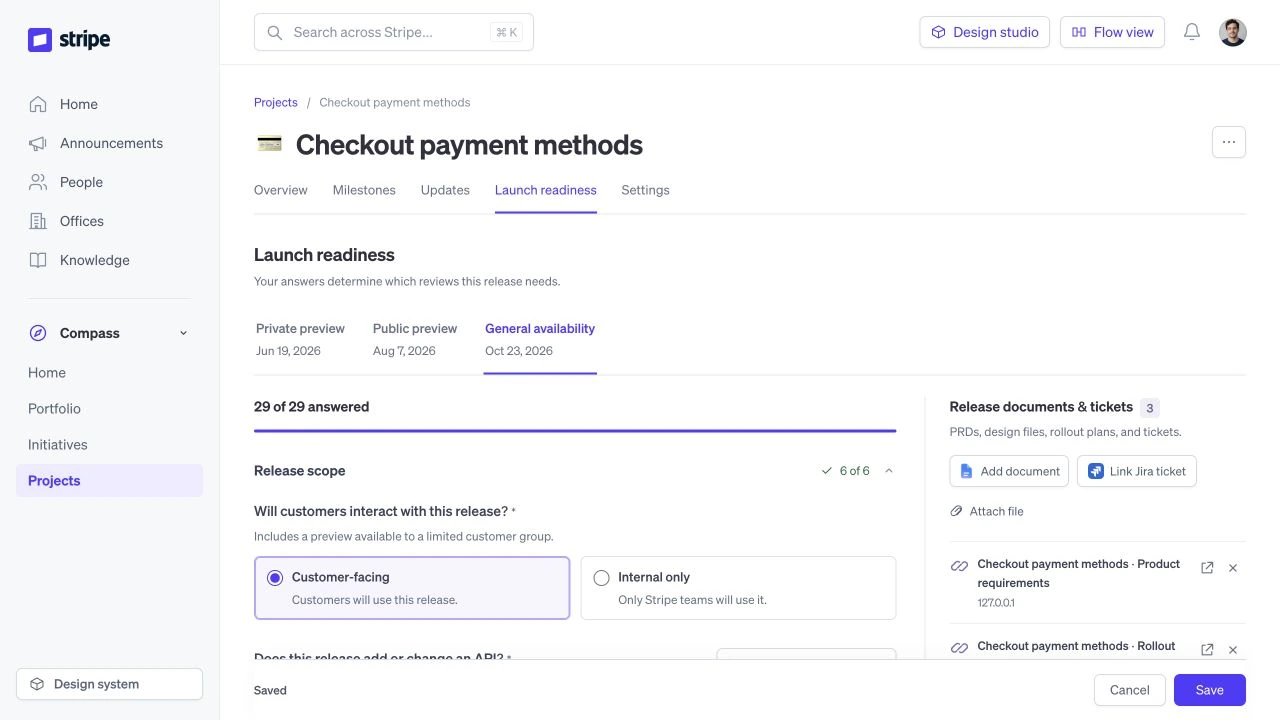1280x720 pixels.
Task: Remove the Checkout payment methods Rollout document
Action: [x=1233, y=650]
